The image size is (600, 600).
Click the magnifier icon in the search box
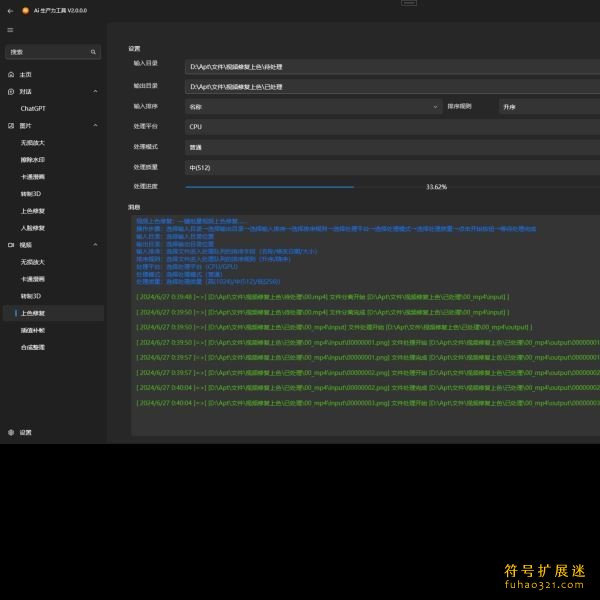93,52
